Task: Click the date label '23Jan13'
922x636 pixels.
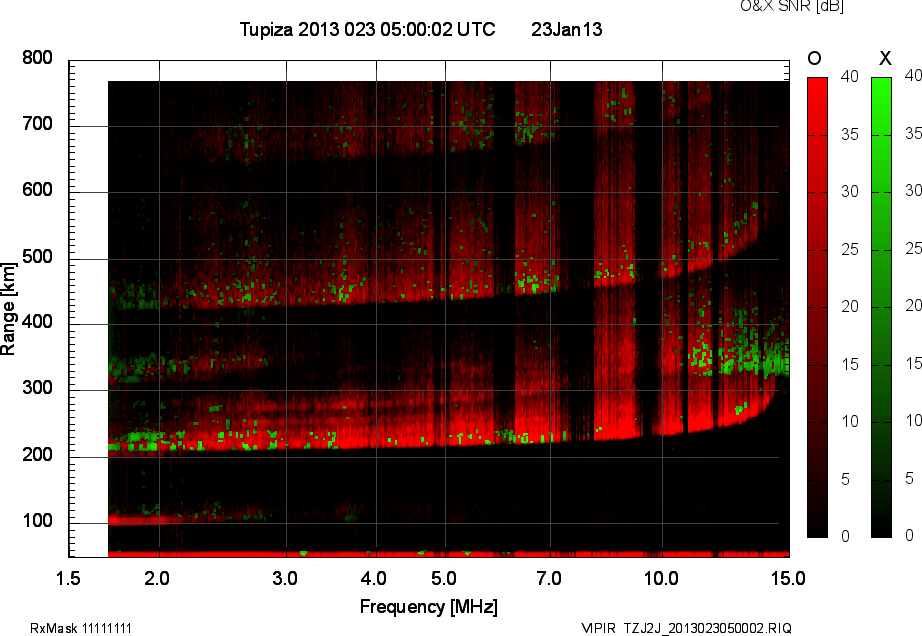Action: (567, 29)
